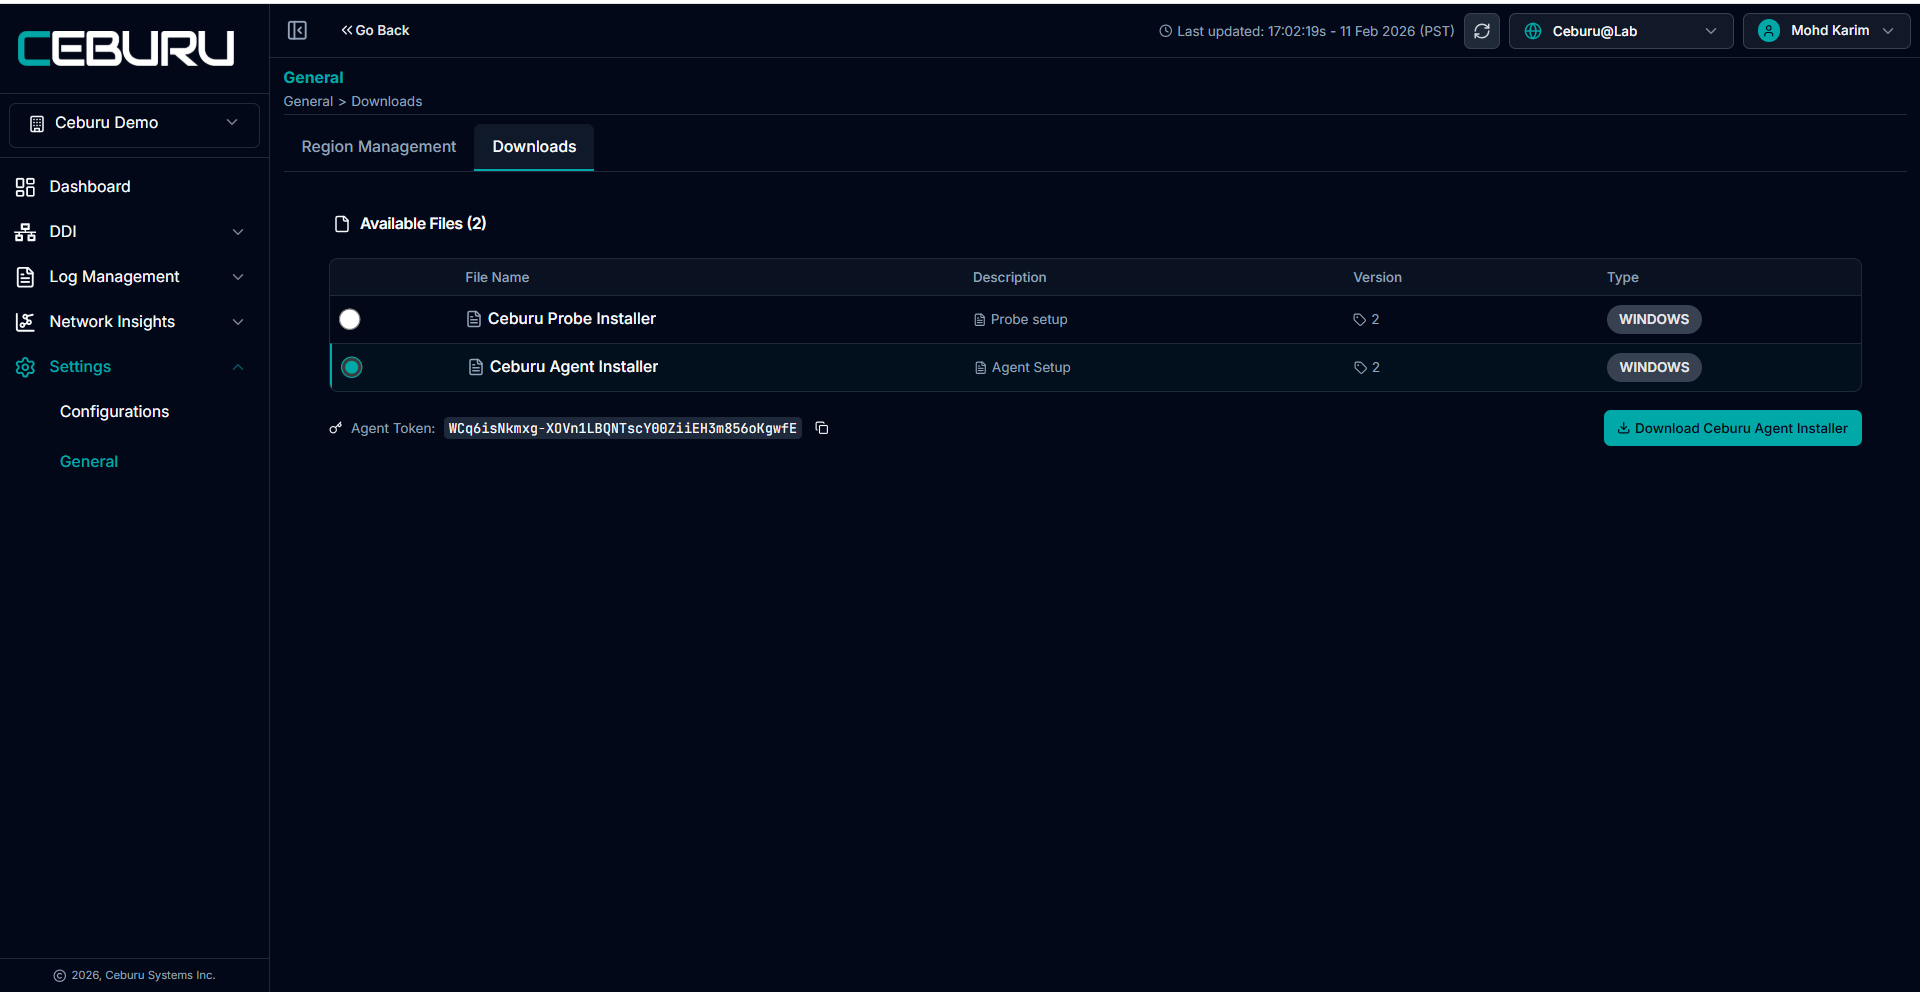Screen dimensions: 1920x992
Task: Click the Available Files (2) heading
Action: coord(423,224)
